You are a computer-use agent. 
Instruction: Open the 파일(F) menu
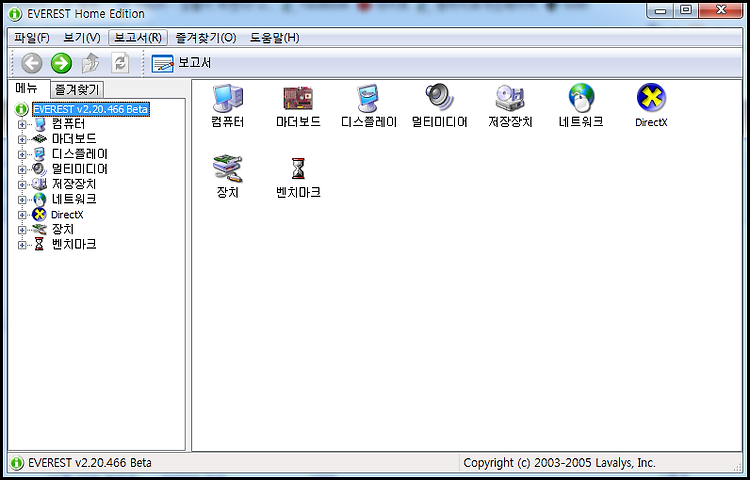(32, 38)
